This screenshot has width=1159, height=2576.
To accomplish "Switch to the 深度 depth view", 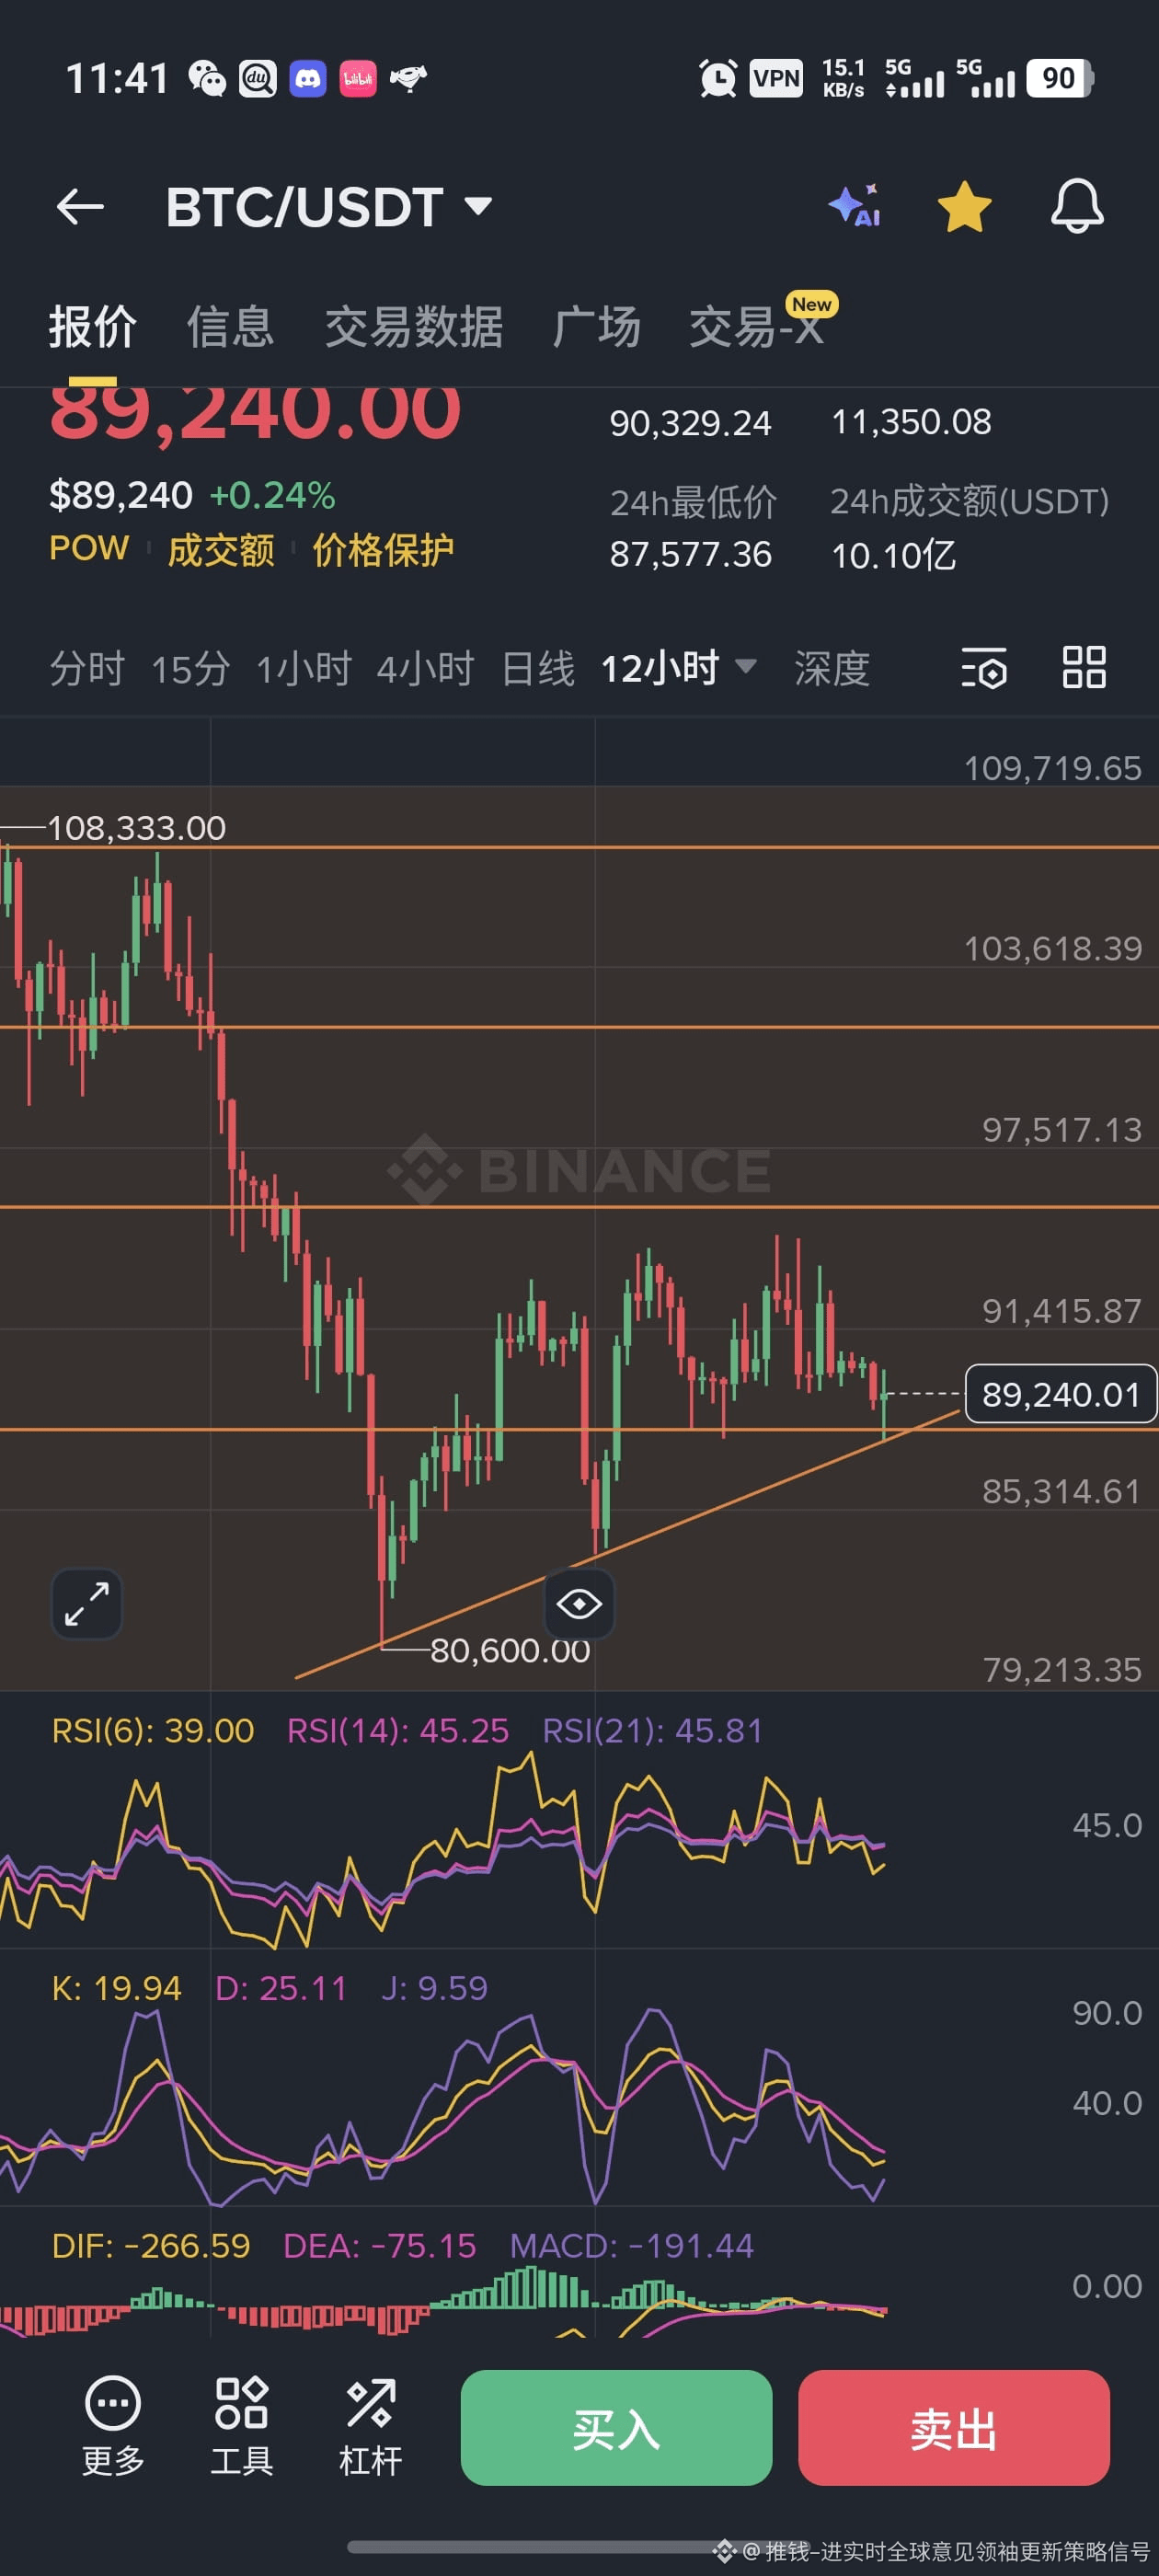I will click(832, 668).
